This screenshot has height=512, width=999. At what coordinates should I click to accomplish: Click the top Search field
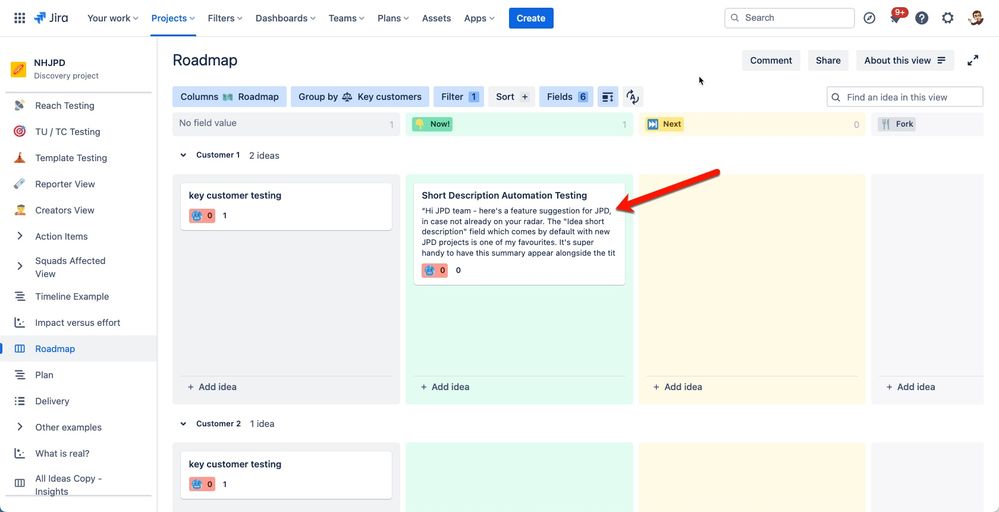click(789, 18)
